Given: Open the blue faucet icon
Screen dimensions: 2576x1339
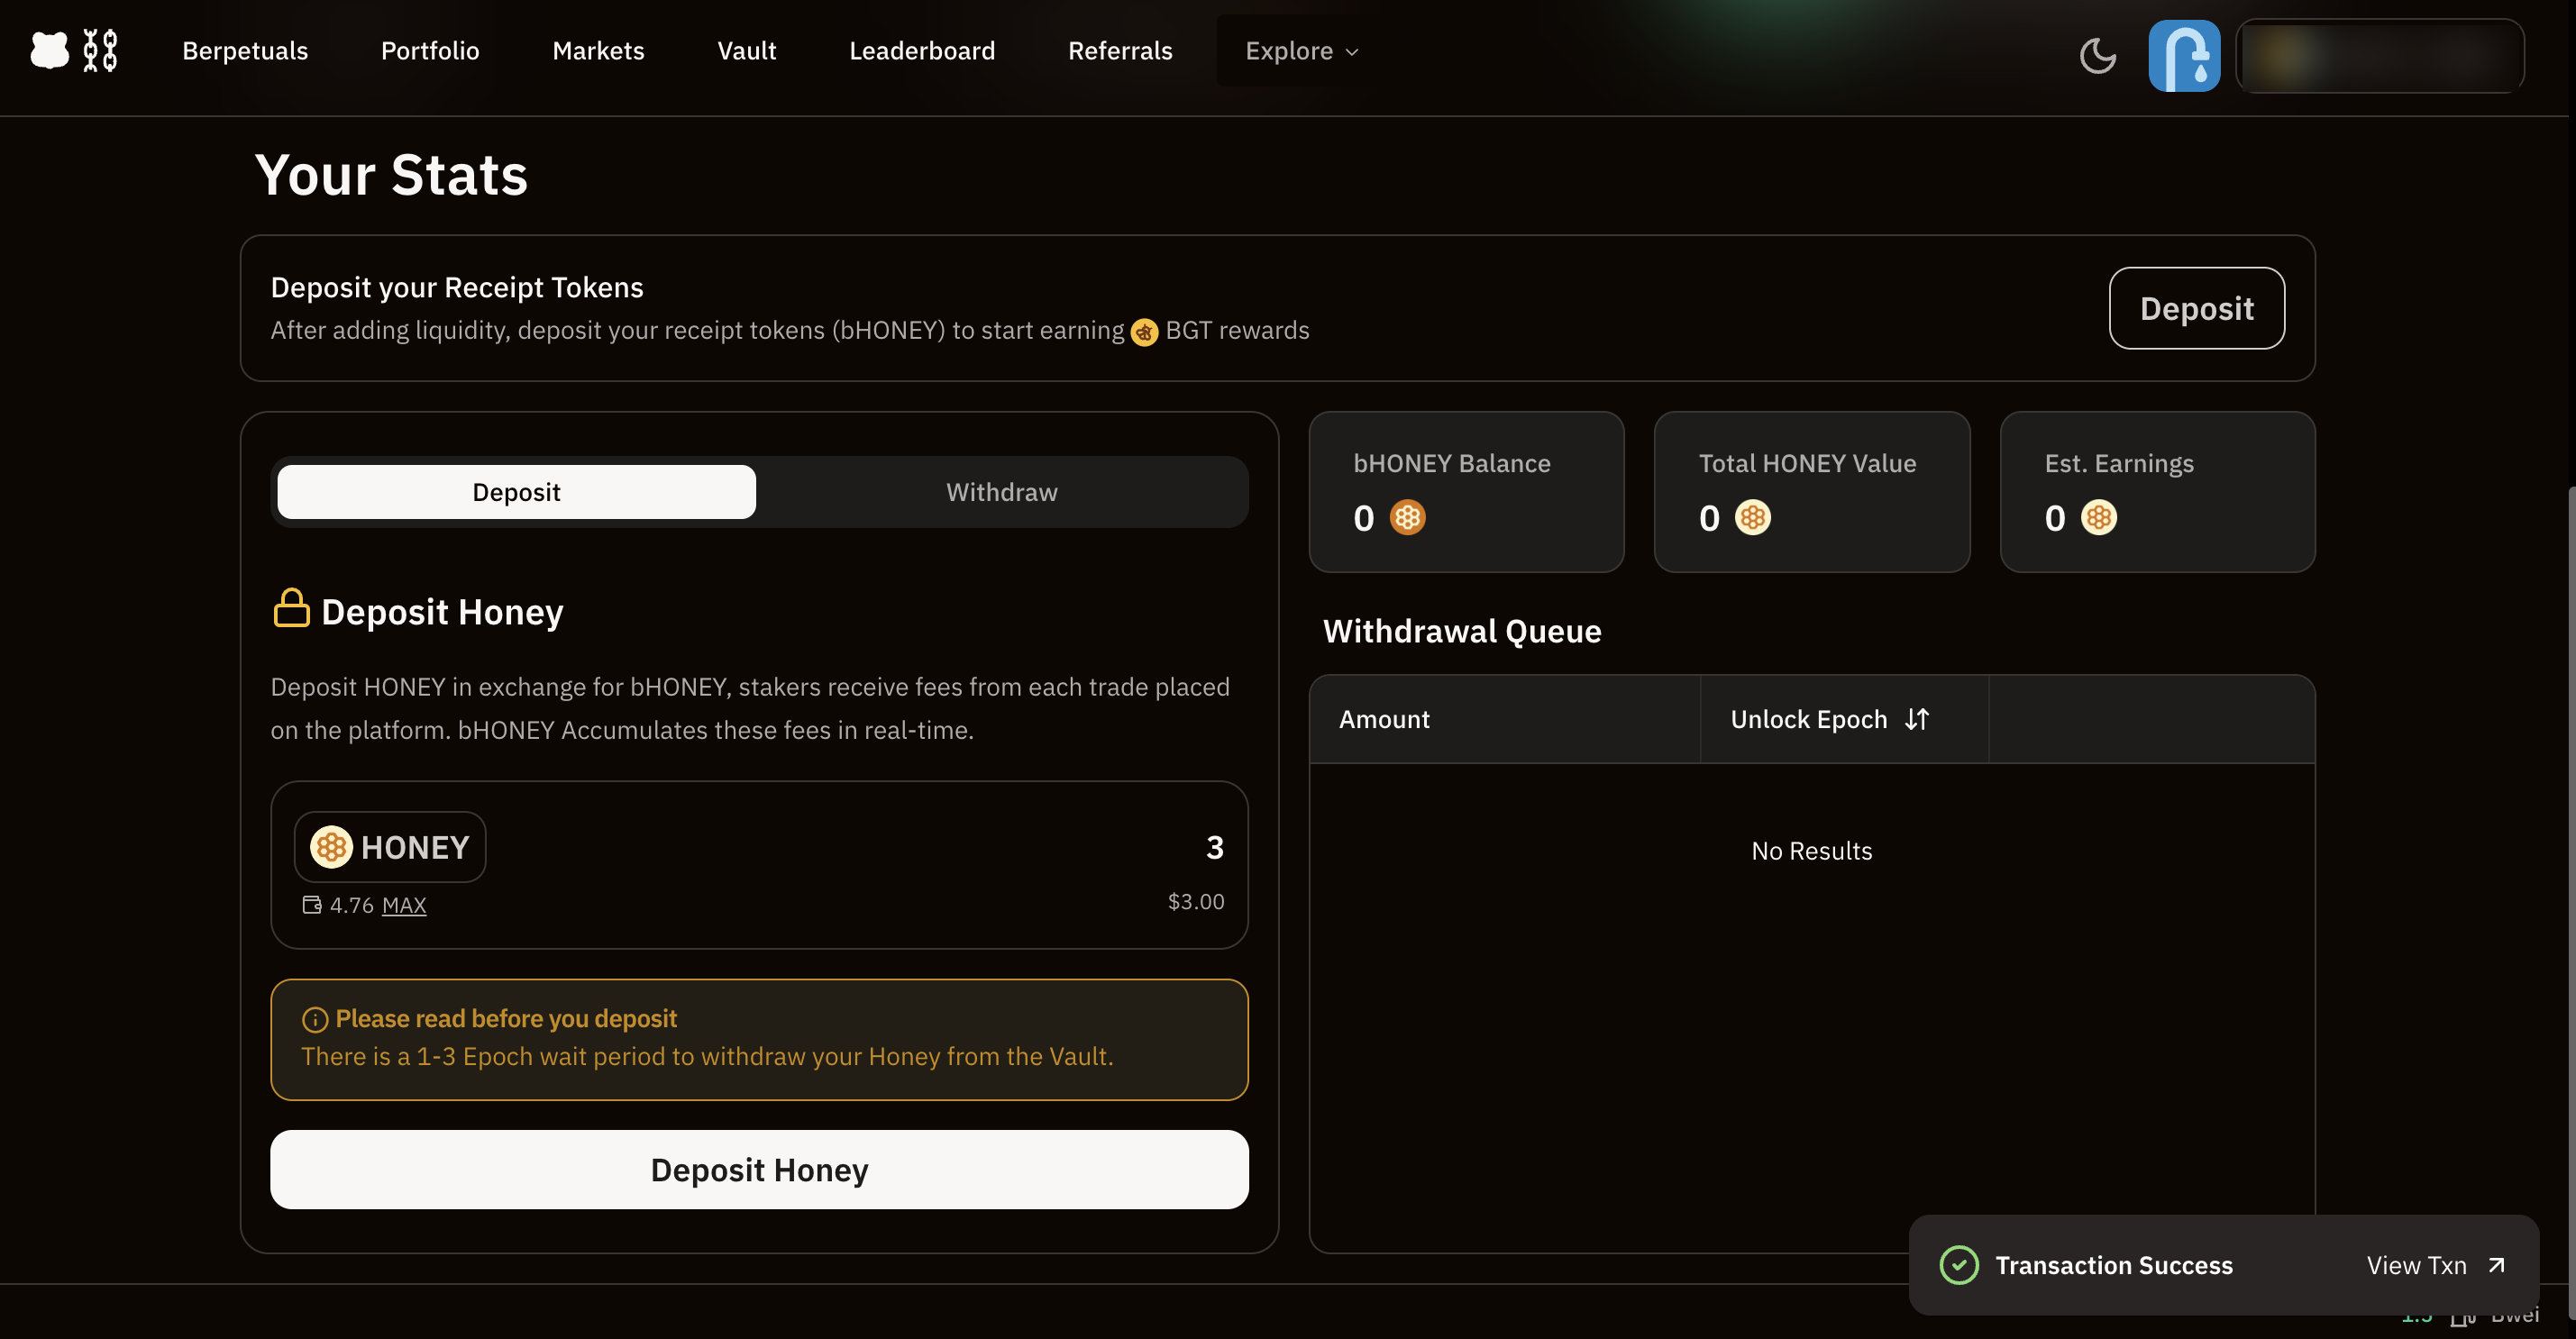Looking at the screenshot, I should pyautogui.click(x=2184, y=55).
